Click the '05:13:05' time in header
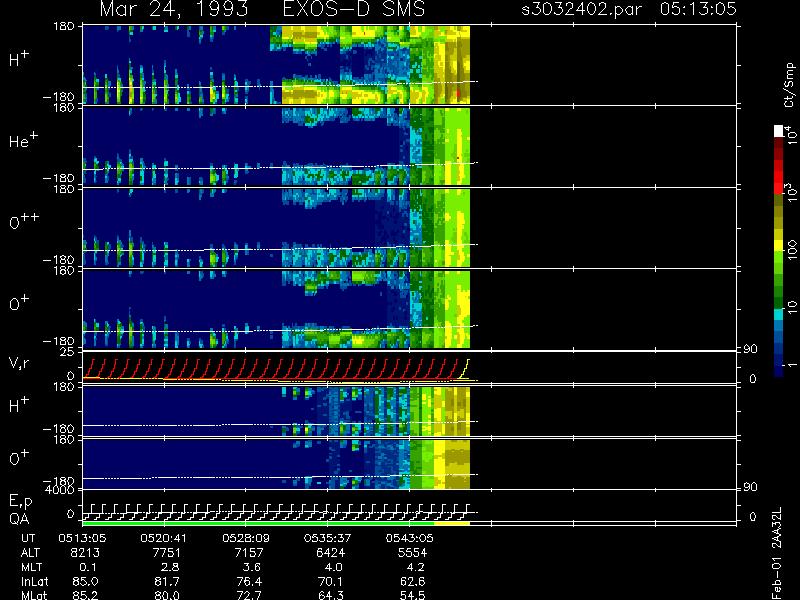 coord(698,9)
